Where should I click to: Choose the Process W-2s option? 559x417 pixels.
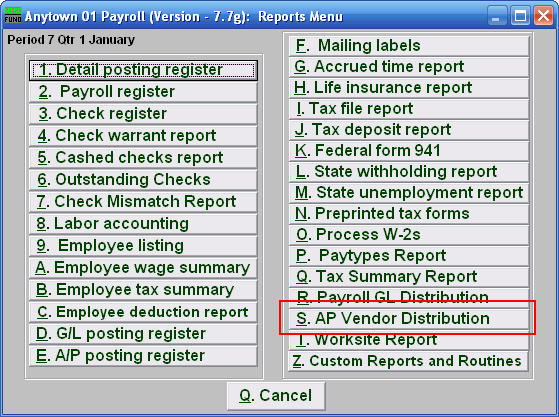point(409,235)
